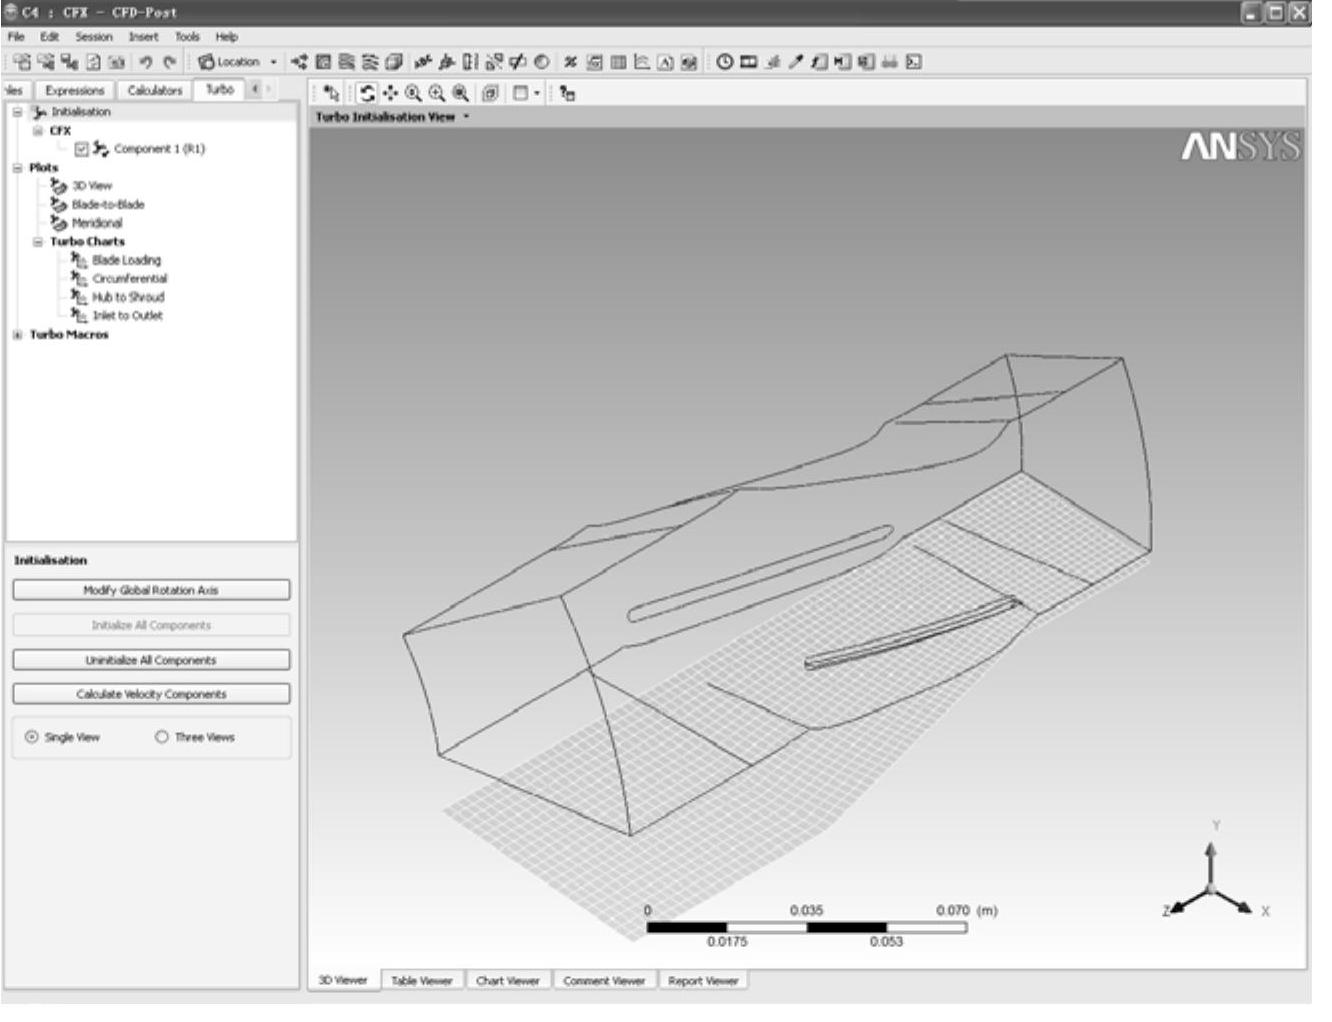Switch to the Calculators tab
This screenshot has width=1332, height=1022.
[155, 90]
